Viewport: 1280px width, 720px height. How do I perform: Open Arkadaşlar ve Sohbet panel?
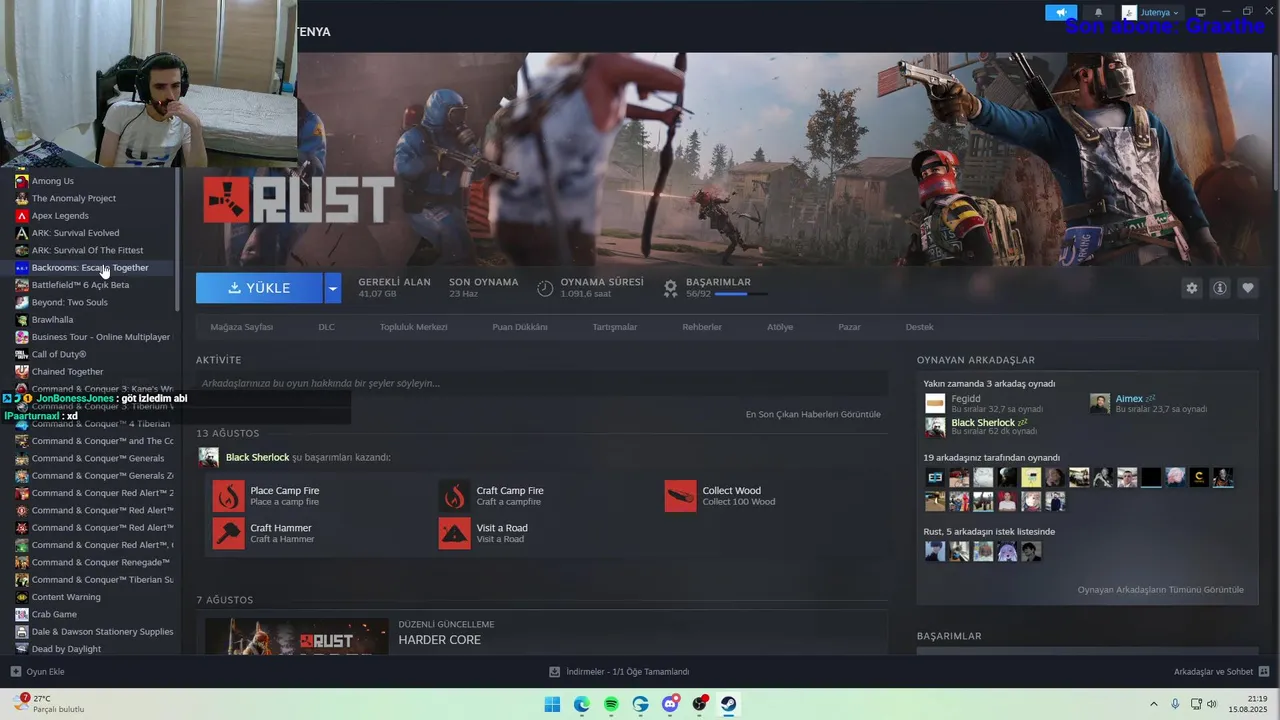click(1221, 672)
